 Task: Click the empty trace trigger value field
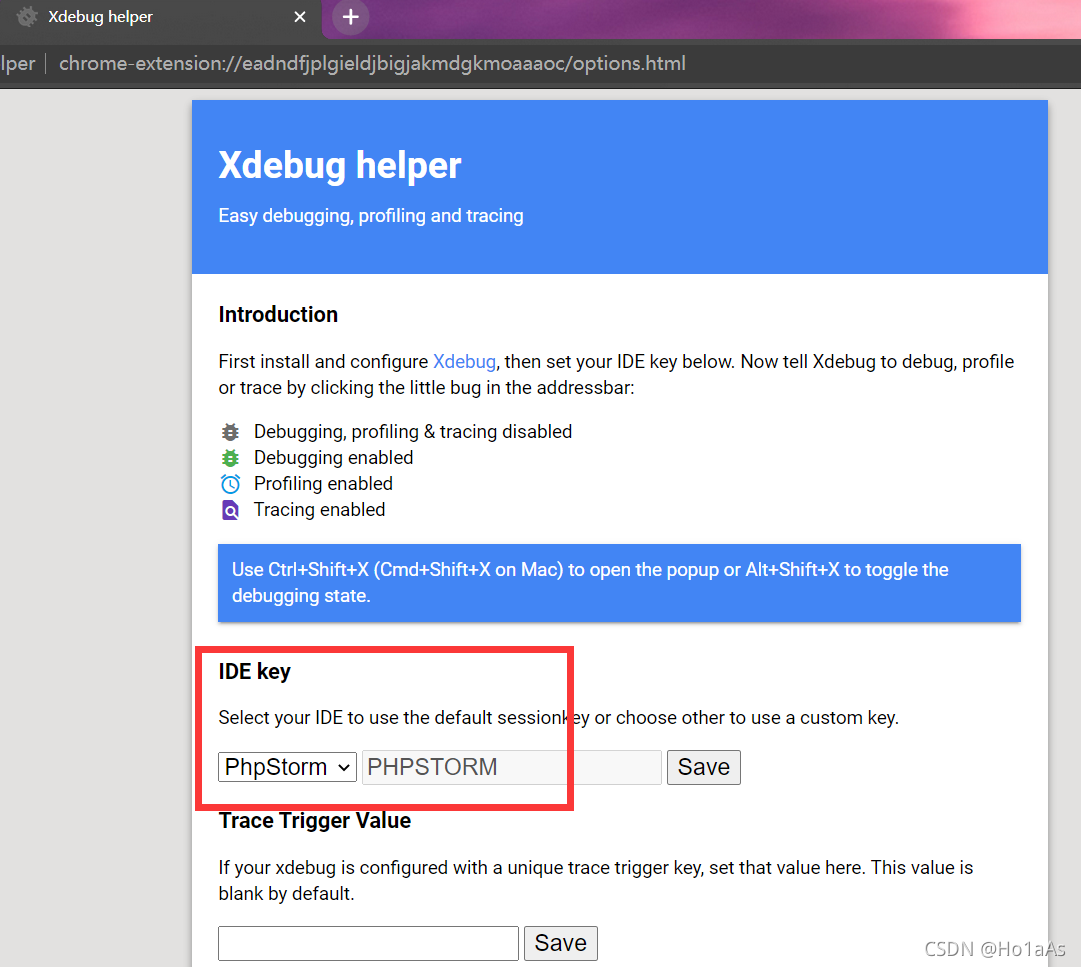(x=368, y=943)
